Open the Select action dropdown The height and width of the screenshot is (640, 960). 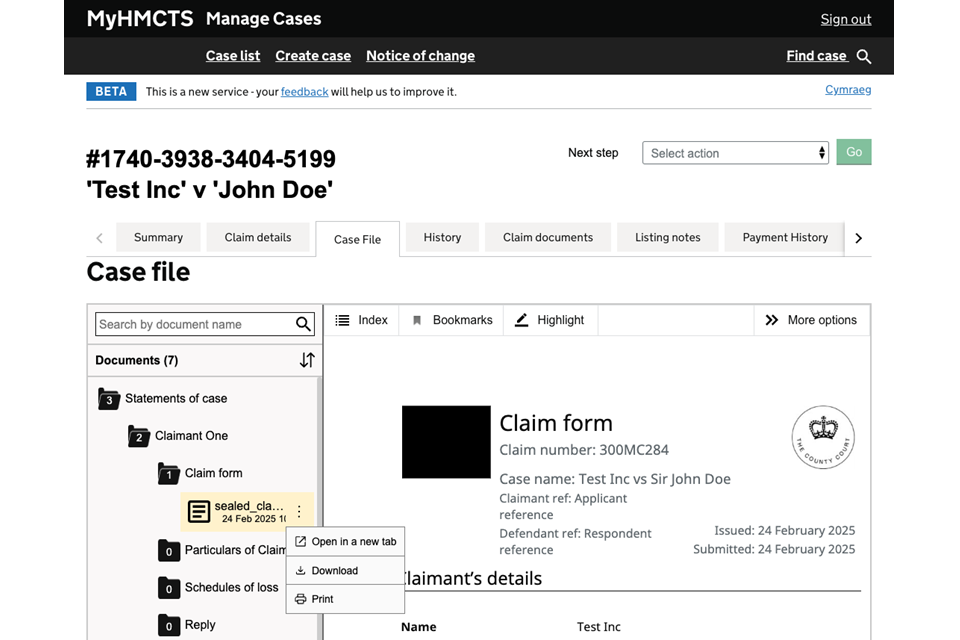coord(735,153)
